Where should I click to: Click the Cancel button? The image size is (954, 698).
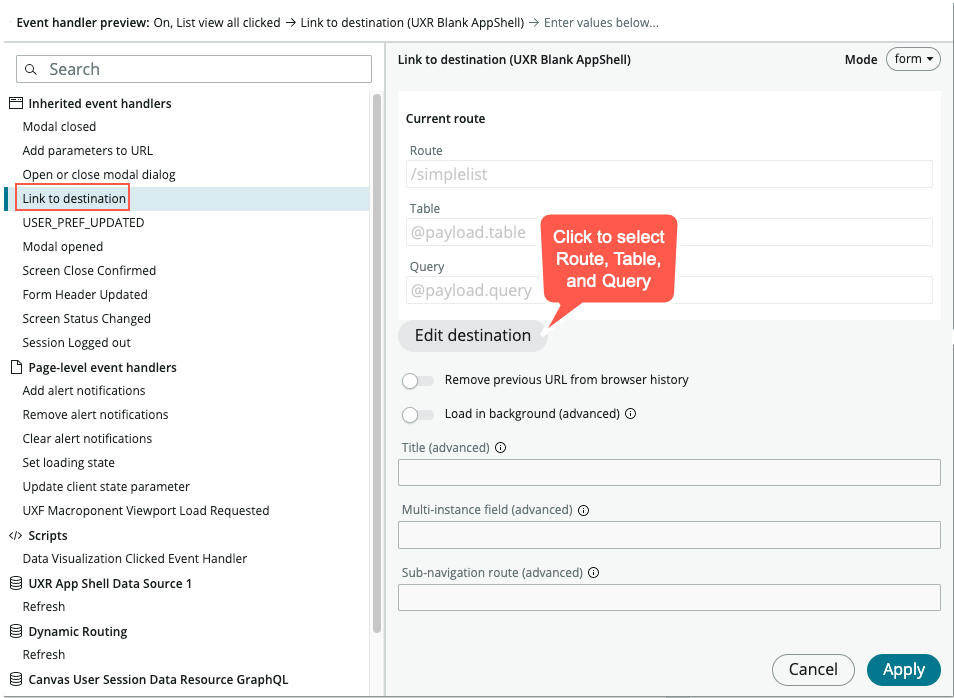(813, 669)
